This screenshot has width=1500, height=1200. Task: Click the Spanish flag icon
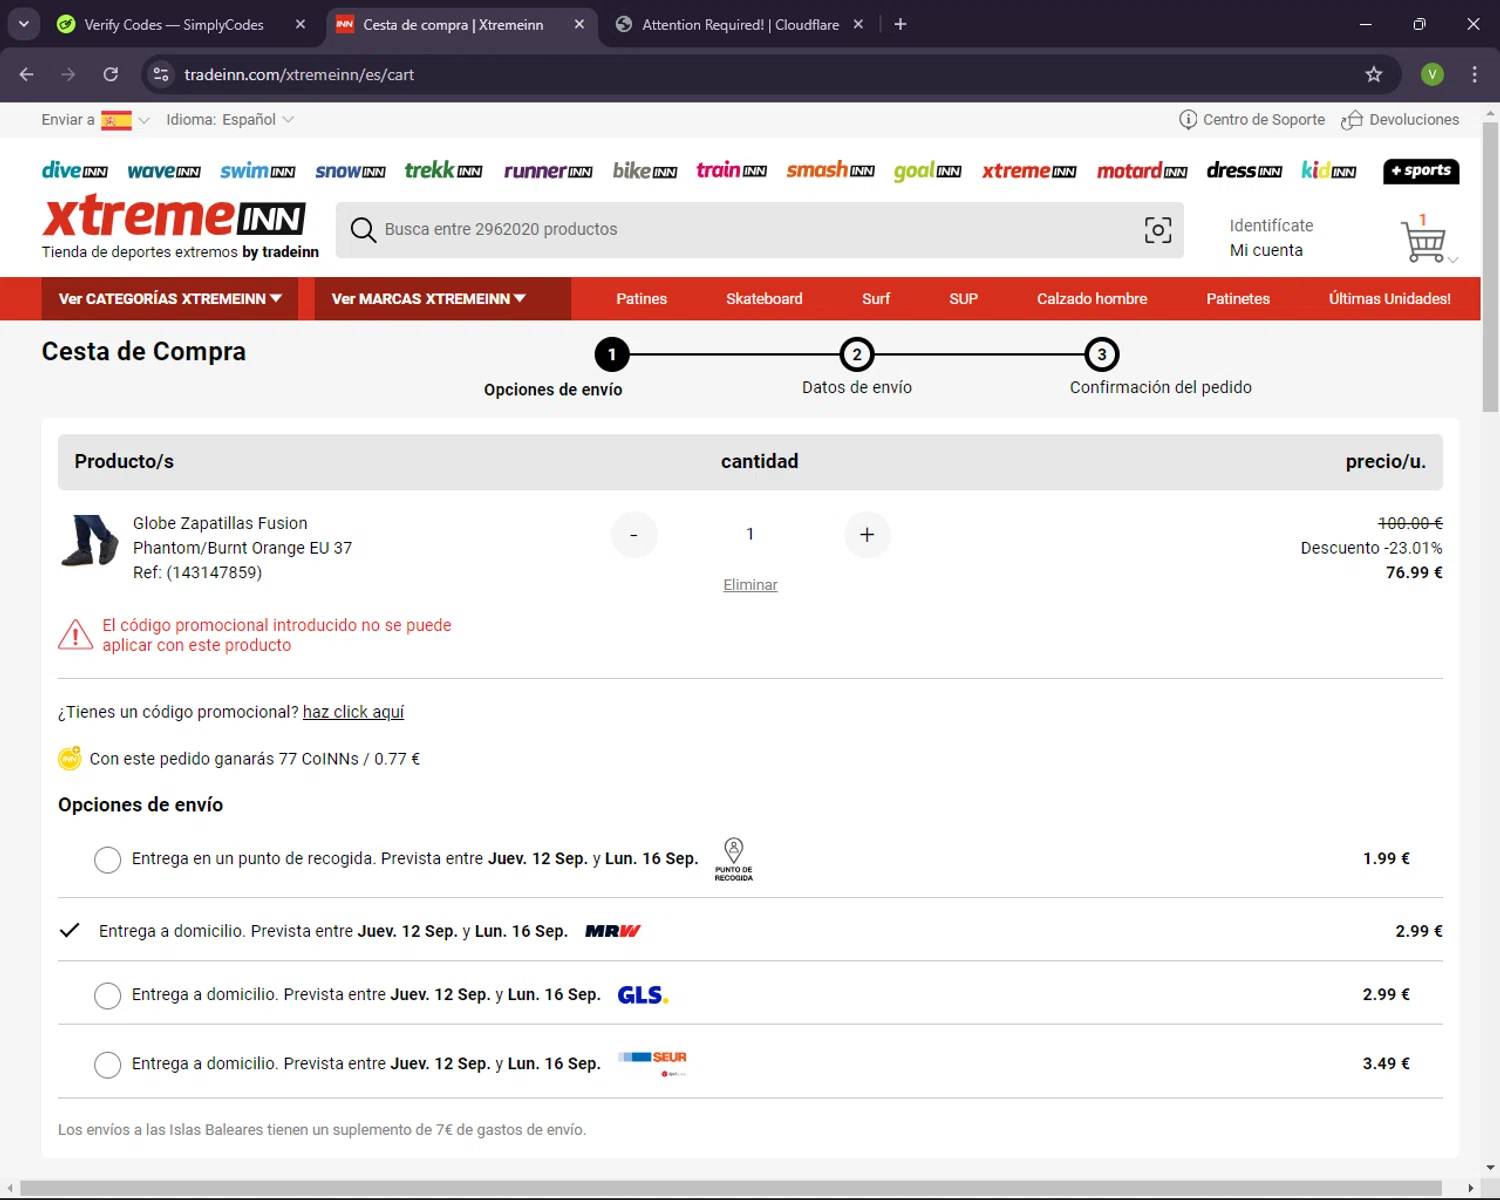pyautogui.click(x=116, y=120)
